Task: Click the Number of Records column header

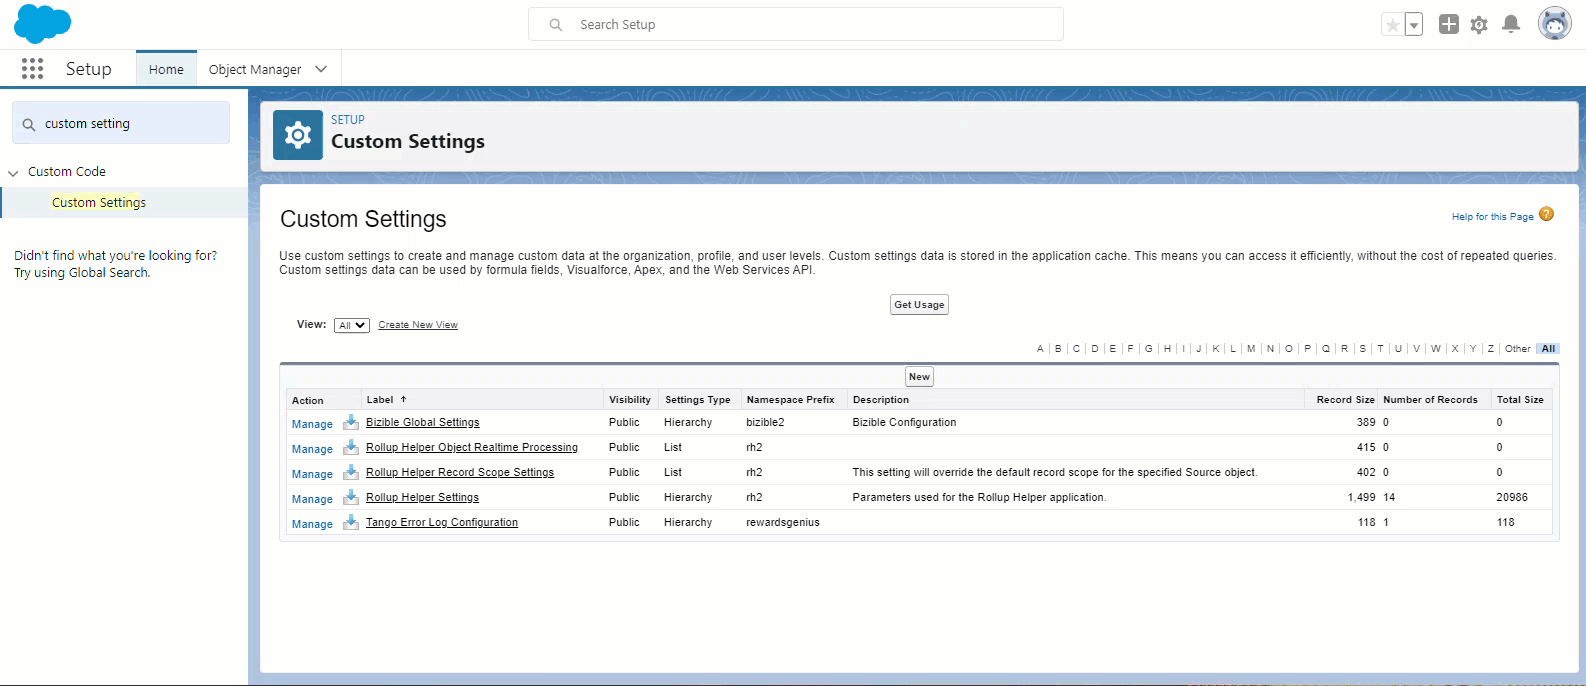Action: tap(1430, 399)
